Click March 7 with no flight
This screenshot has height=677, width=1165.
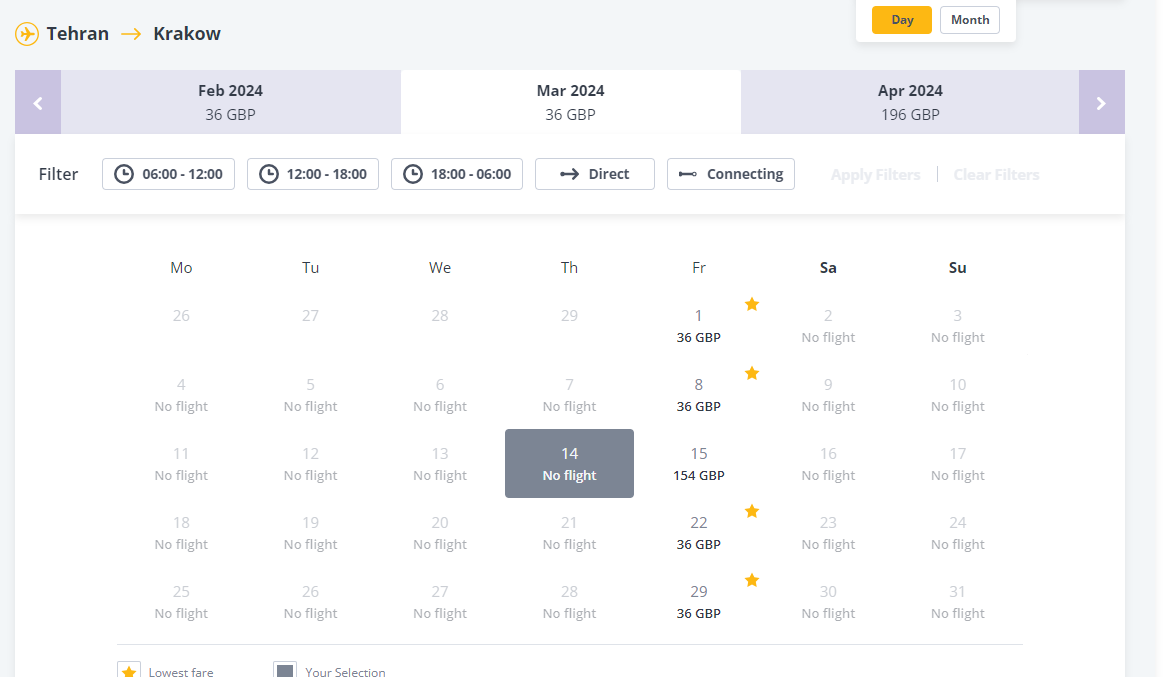coord(569,395)
